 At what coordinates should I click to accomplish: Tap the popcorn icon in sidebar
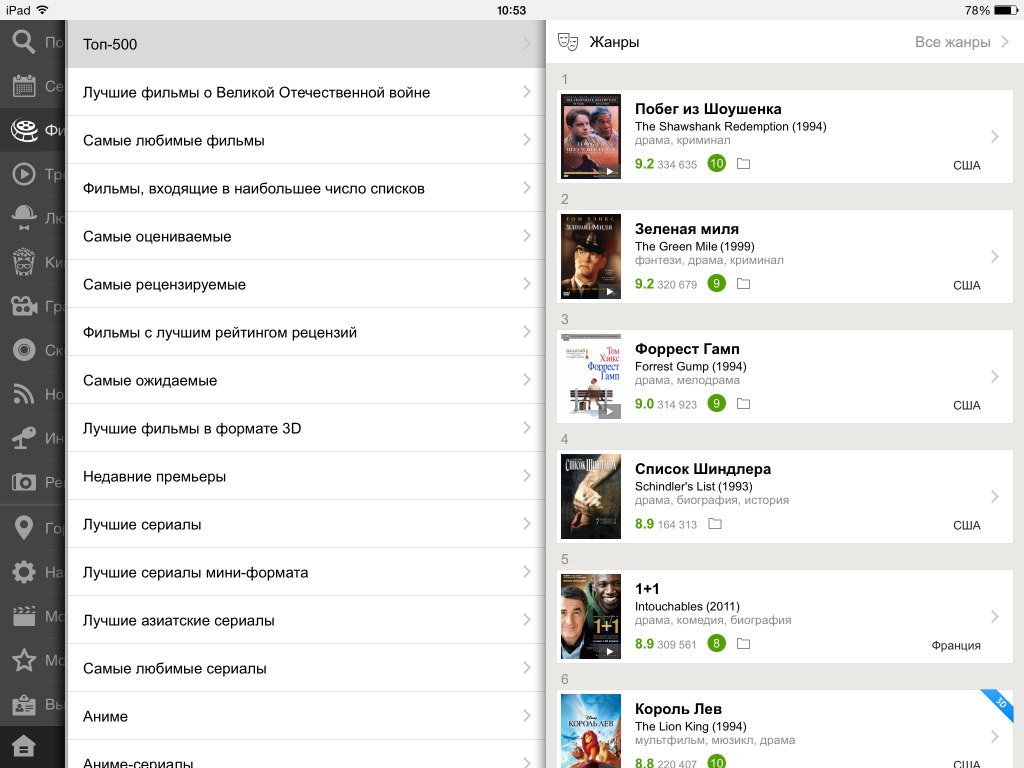[23, 262]
